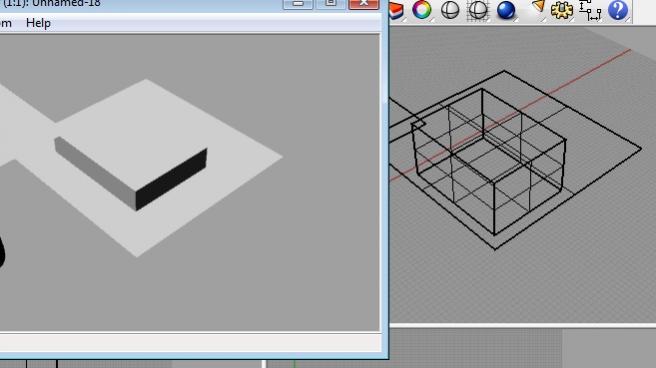Click the rendered box's dark front face
The width and height of the screenshot is (656, 368).
(x=171, y=179)
